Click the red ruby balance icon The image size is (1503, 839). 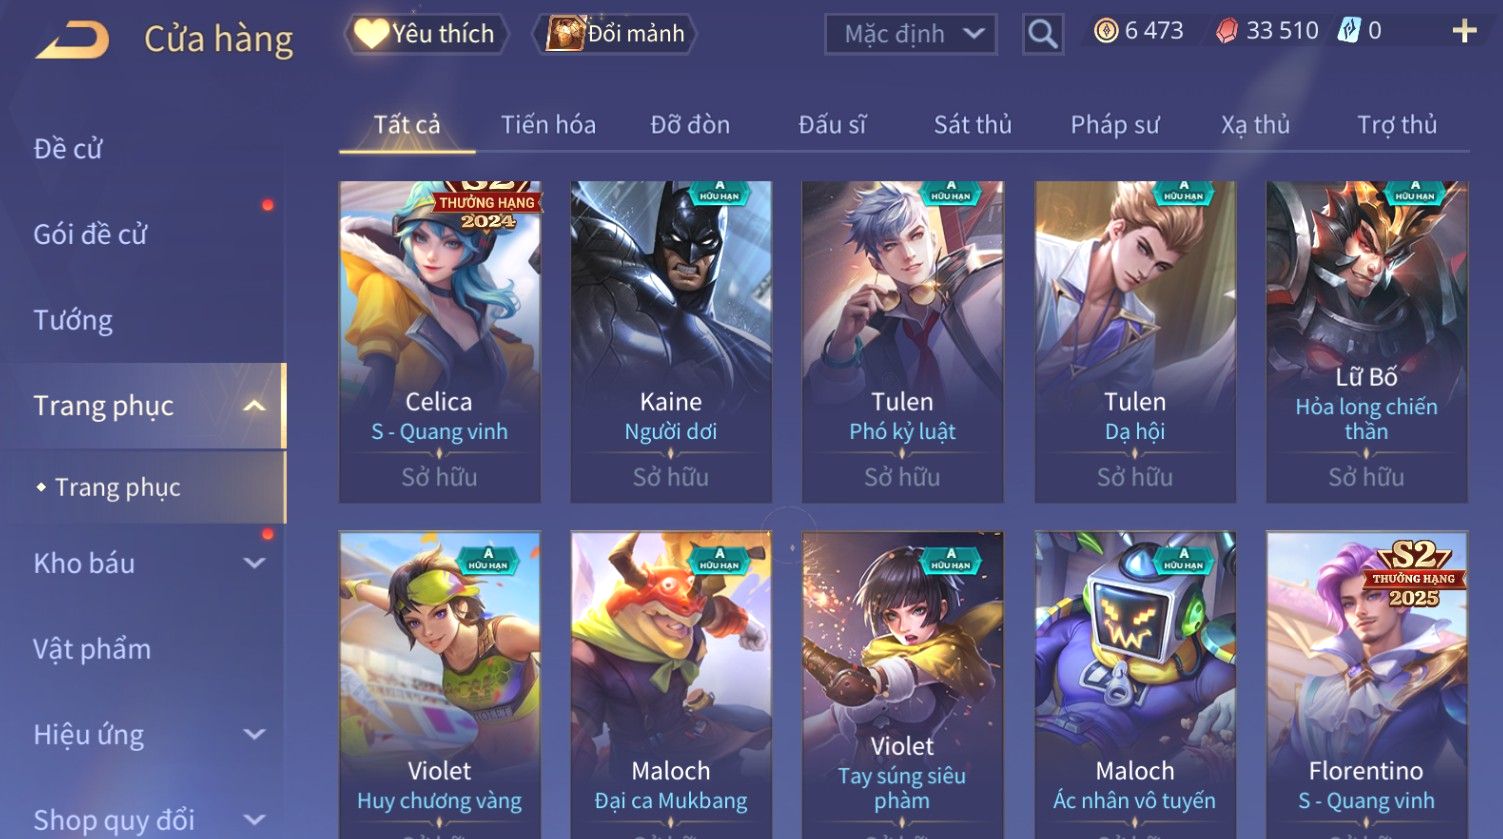pos(1226,32)
